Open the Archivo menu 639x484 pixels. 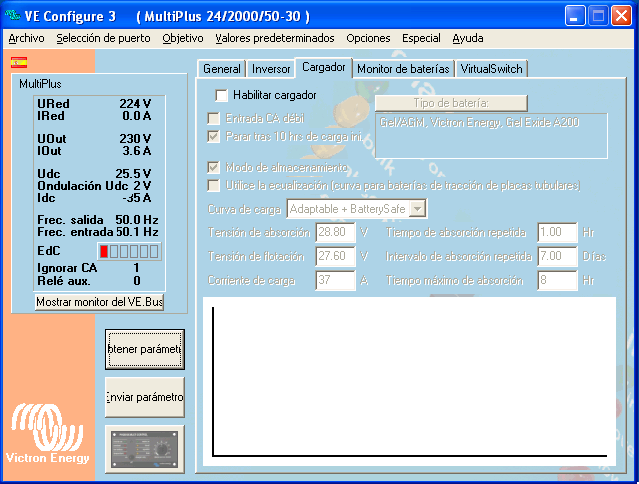26,38
